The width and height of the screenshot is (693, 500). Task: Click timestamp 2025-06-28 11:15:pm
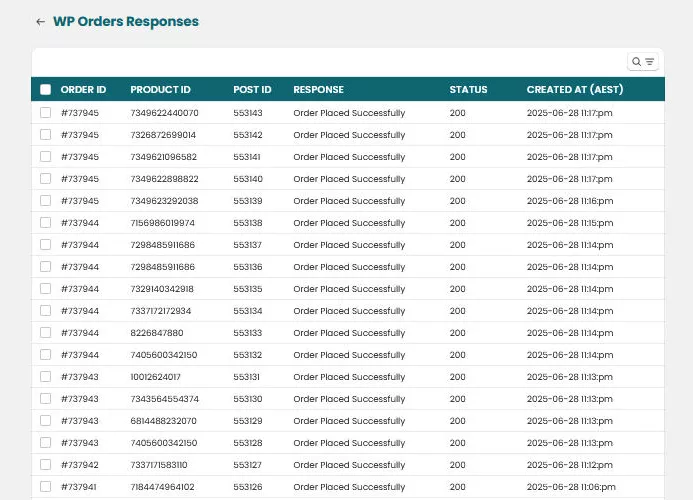tap(570, 223)
